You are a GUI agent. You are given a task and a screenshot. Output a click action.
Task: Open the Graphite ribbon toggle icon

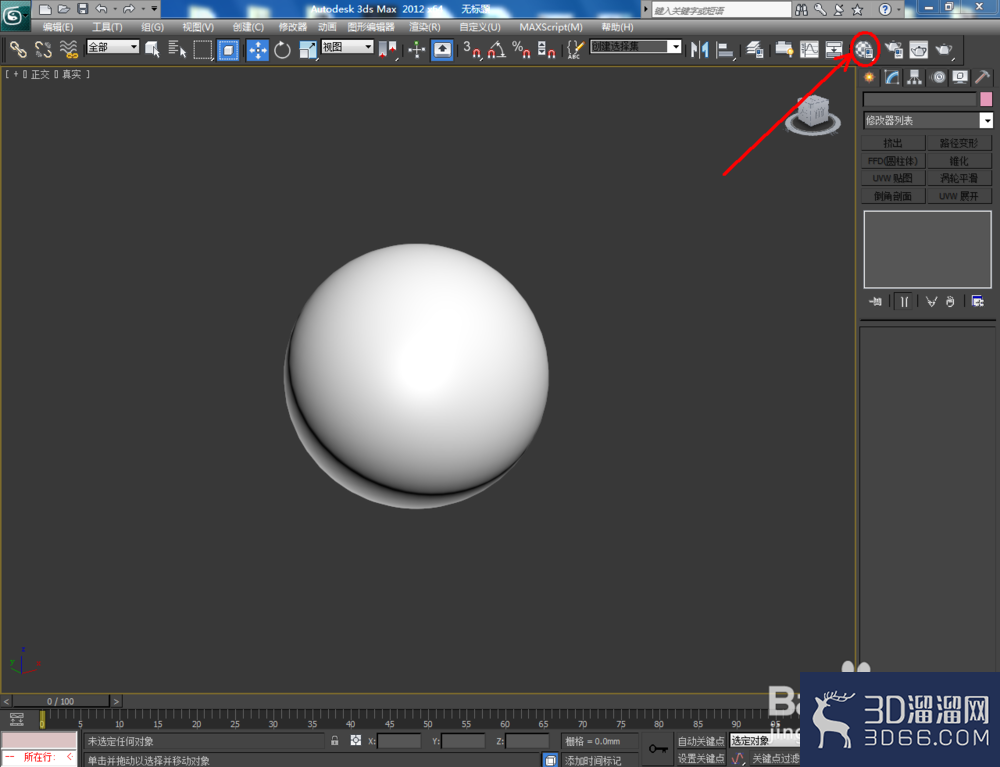784,49
